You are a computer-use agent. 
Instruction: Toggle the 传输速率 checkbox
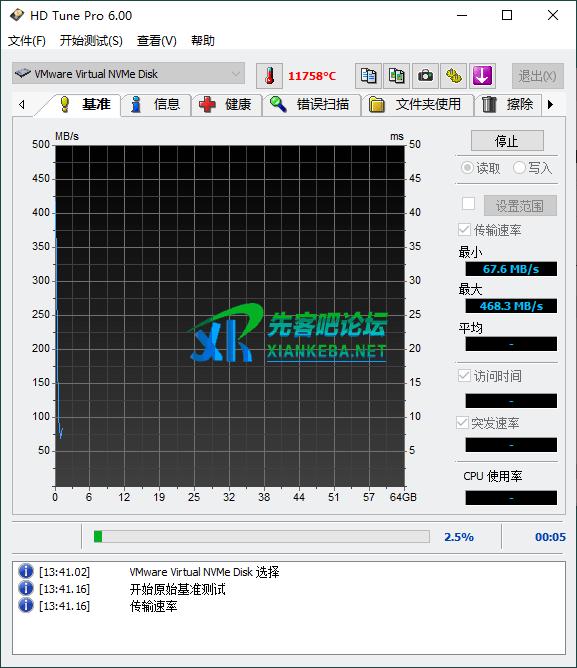[x=464, y=230]
